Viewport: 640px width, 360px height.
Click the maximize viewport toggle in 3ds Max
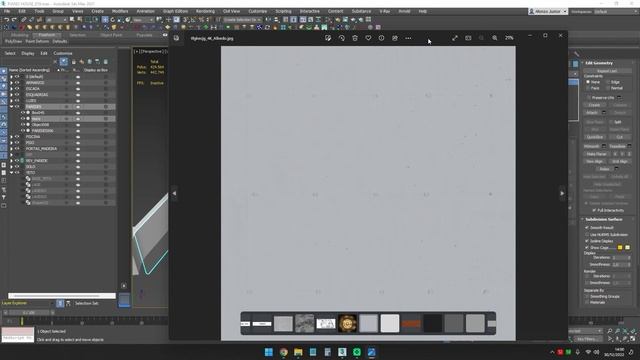click(633, 338)
